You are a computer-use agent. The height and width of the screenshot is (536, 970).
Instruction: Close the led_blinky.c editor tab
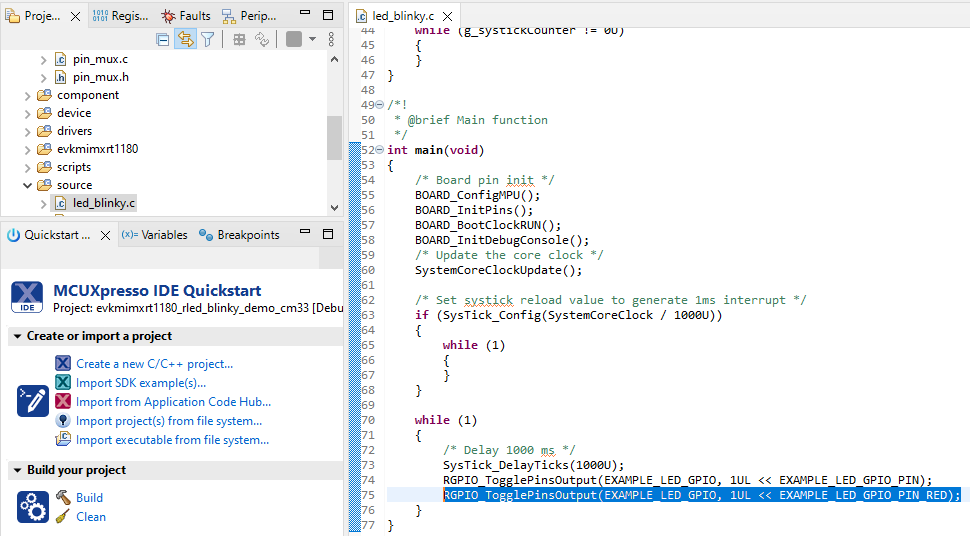(x=446, y=16)
